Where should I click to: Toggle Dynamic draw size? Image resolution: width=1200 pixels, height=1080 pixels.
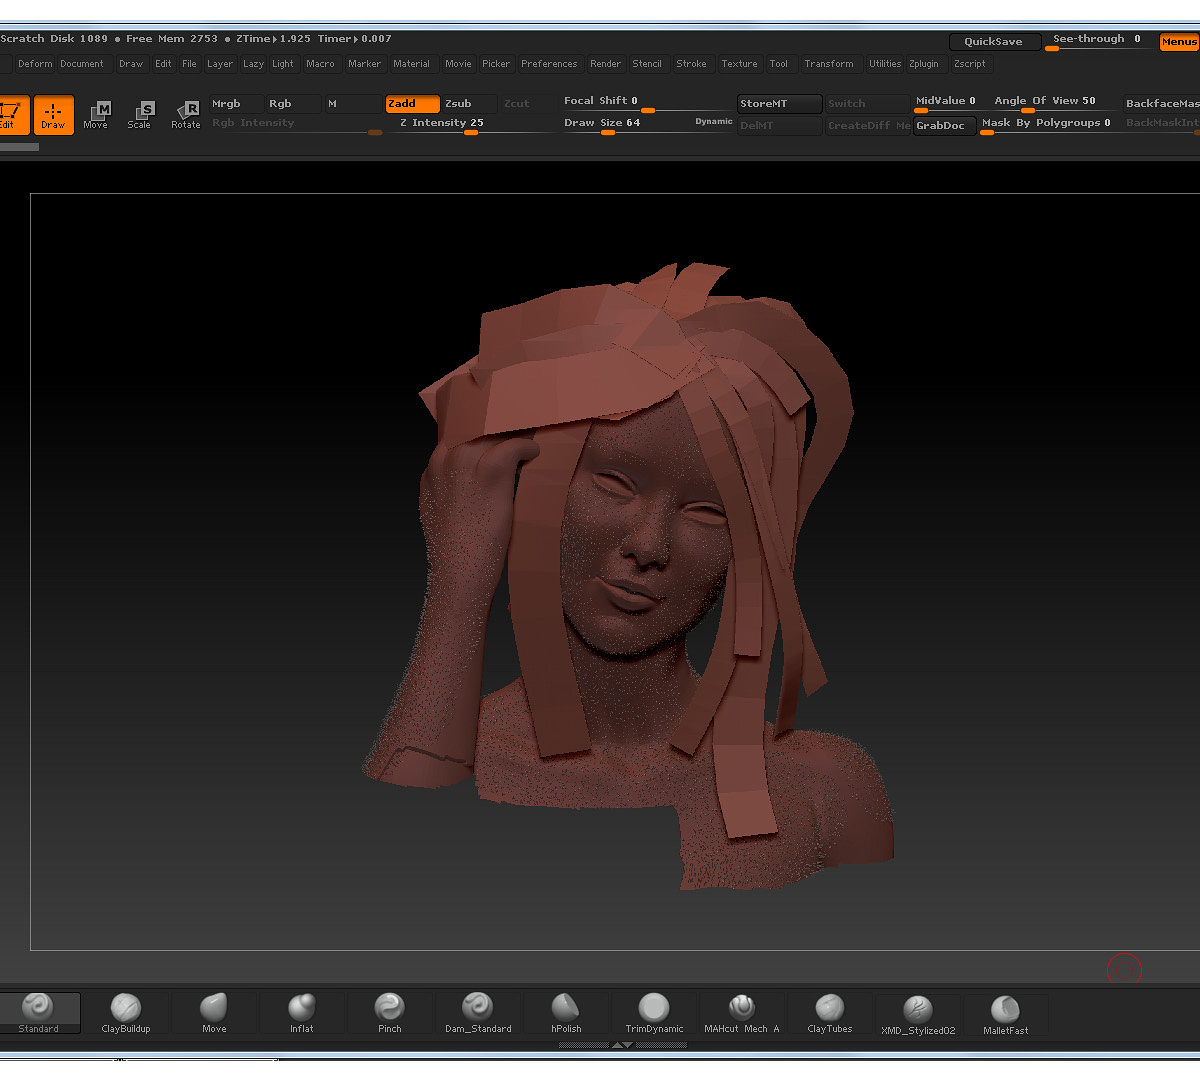coord(714,122)
